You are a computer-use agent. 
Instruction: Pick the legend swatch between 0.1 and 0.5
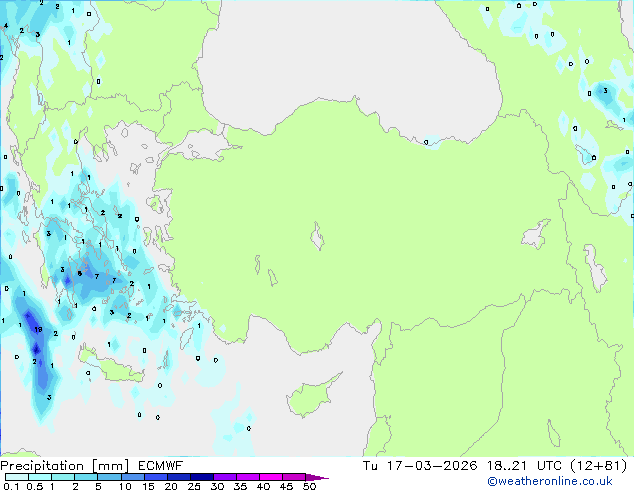17,477
